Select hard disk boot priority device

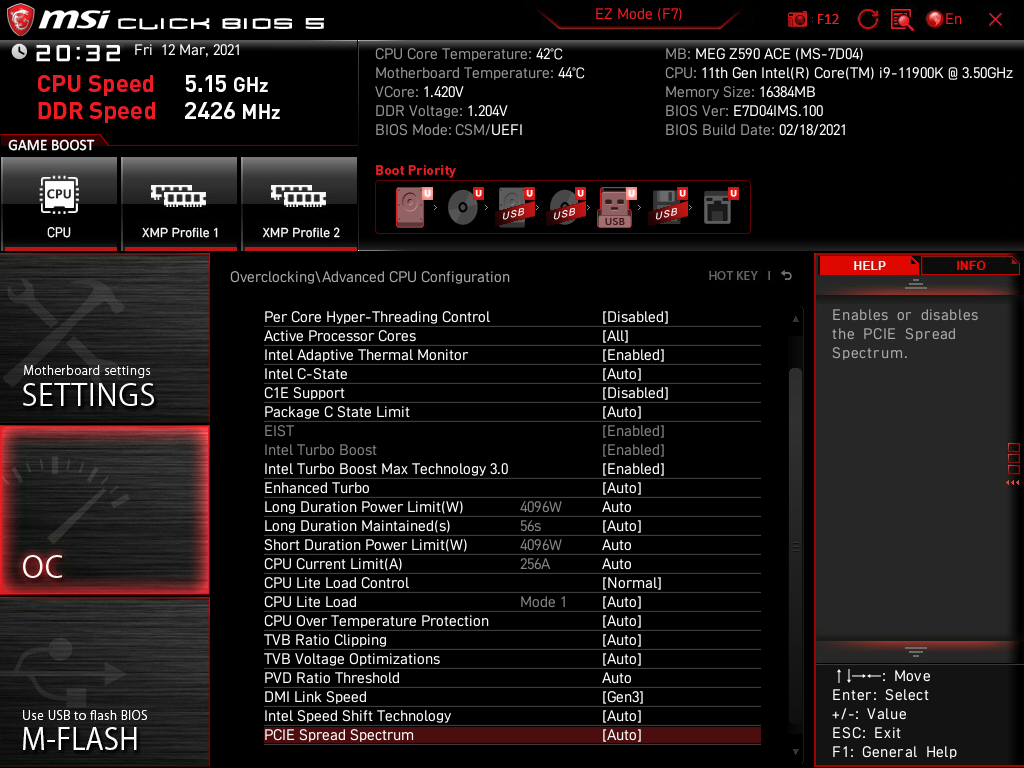(413, 207)
